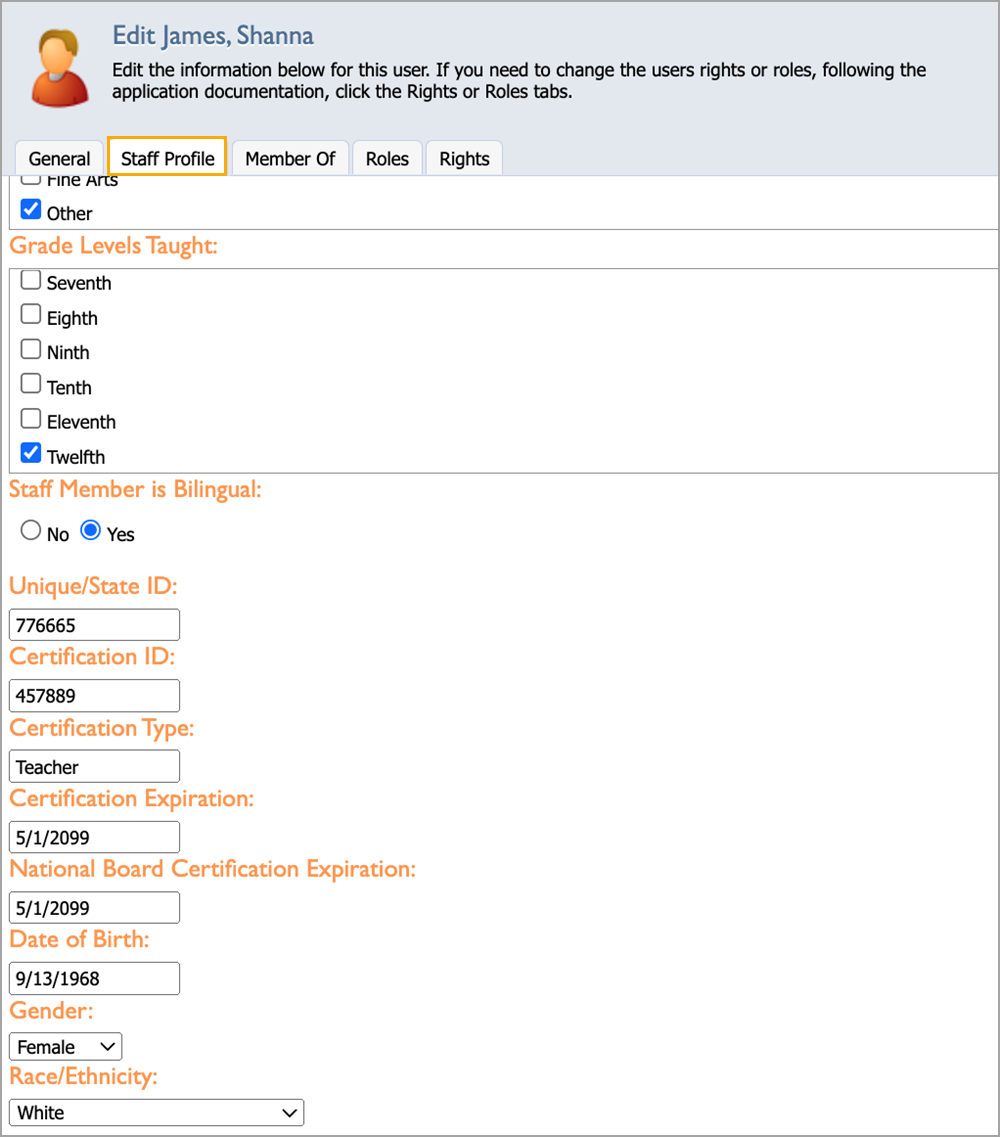Expand the Gender dropdown
1000x1137 pixels.
click(x=65, y=1046)
